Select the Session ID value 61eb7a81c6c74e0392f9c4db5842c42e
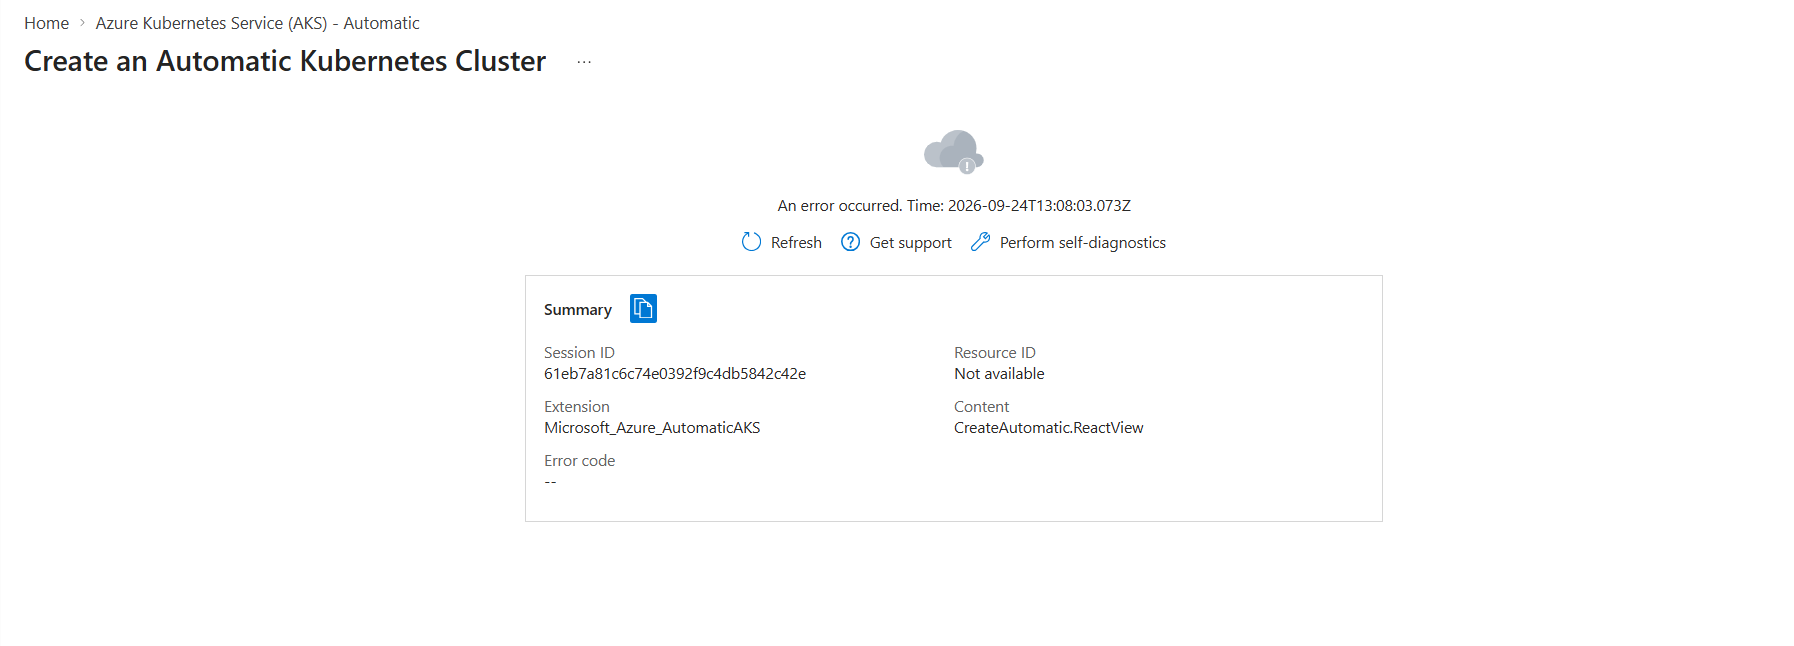The image size is (1794, 646). (675, 374)
